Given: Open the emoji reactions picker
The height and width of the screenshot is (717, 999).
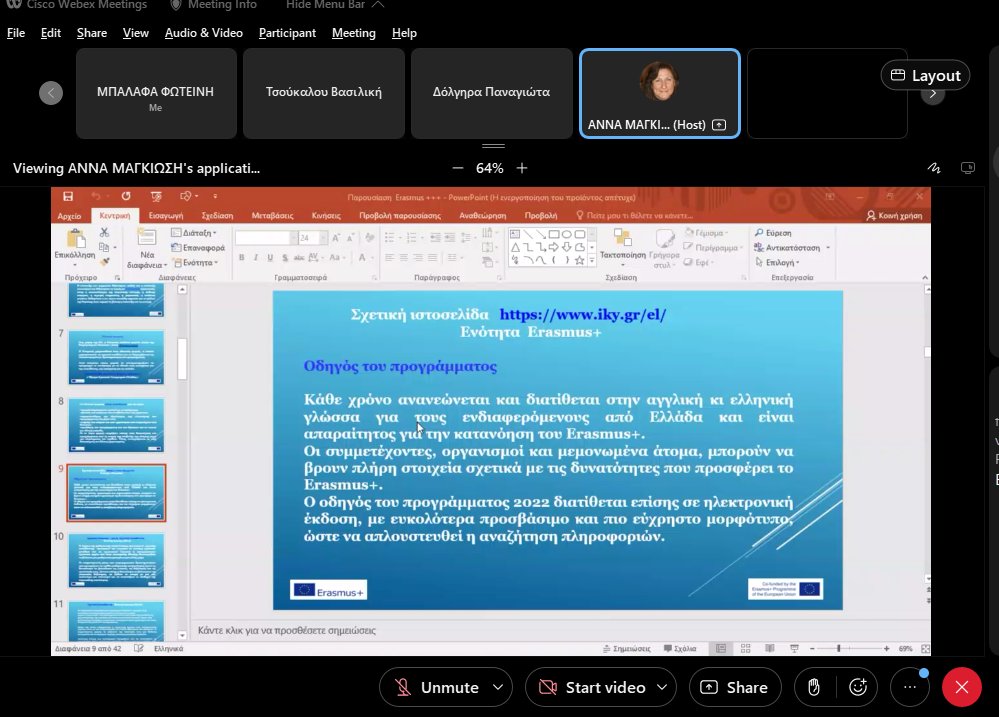Looking at the screenshot, I should pos(857,687).
